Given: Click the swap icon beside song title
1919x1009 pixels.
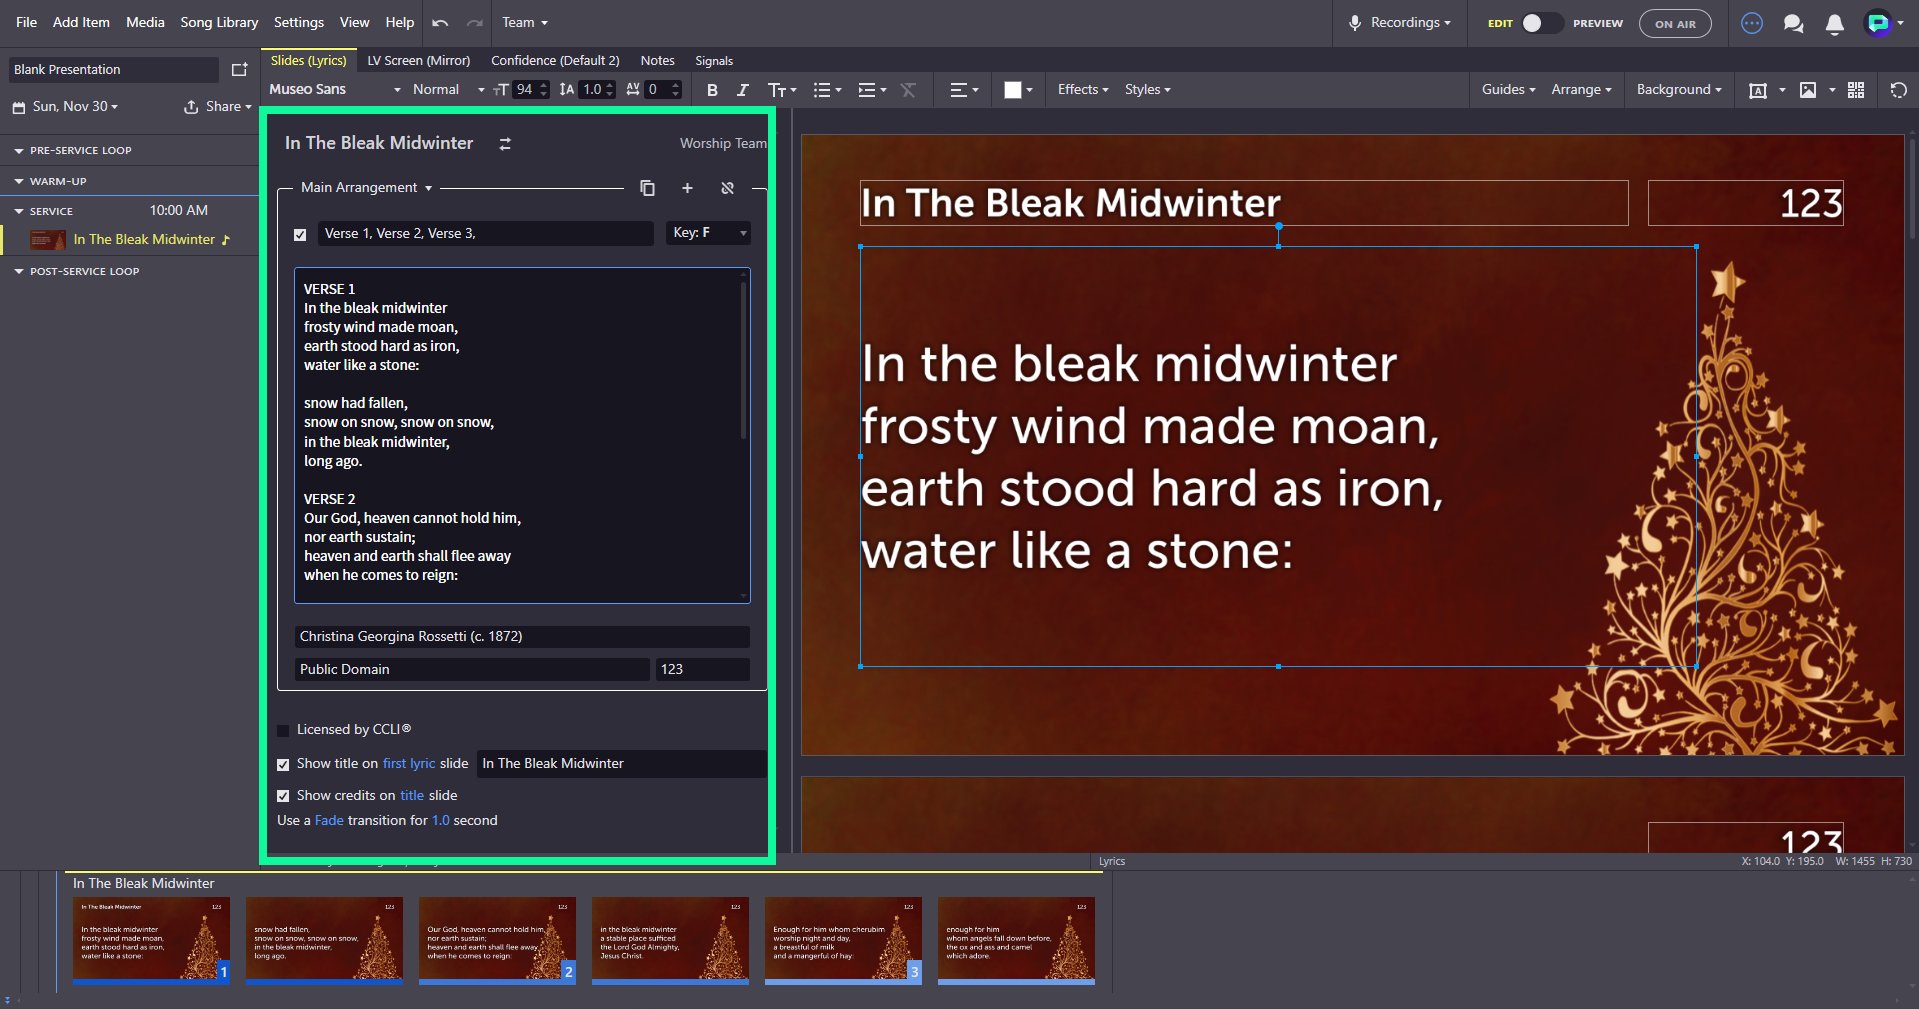Looking at the screenshot, I should 505,144.
